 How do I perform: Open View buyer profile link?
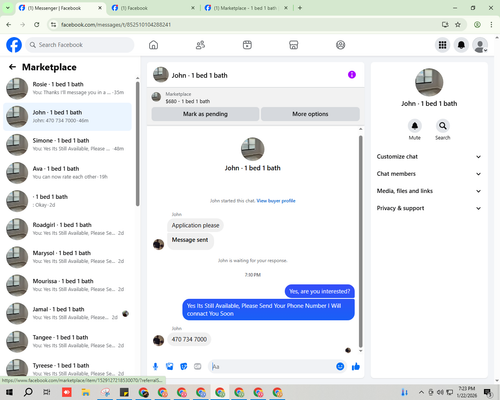click(x=276, y=201)
